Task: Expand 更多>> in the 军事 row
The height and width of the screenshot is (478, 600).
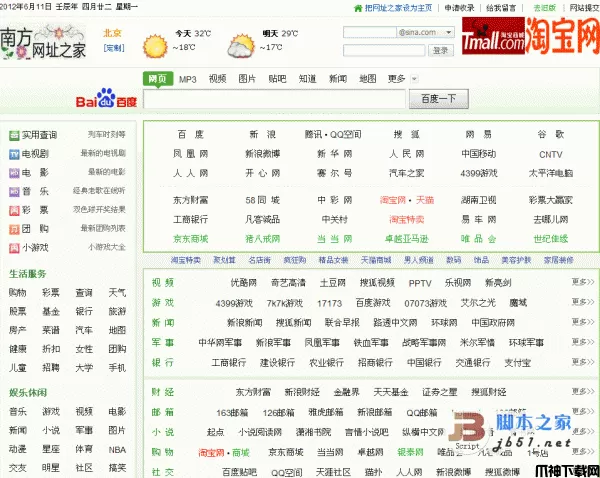Action: [x=583, y=342]
